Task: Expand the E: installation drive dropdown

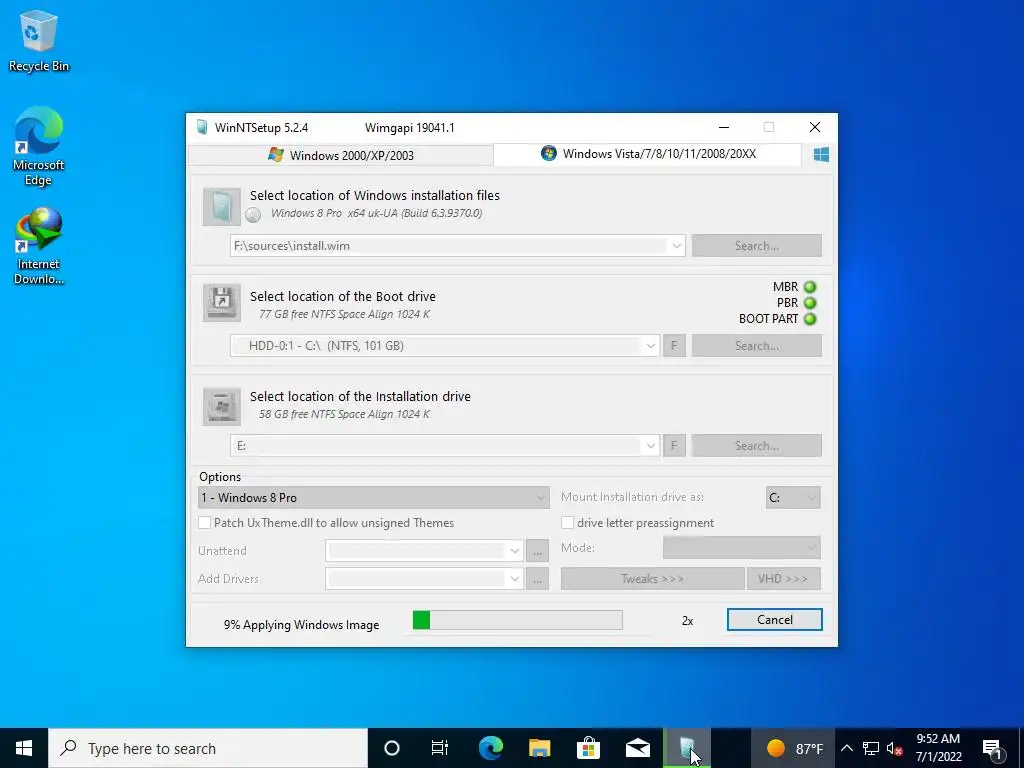Action: point(650,446)
